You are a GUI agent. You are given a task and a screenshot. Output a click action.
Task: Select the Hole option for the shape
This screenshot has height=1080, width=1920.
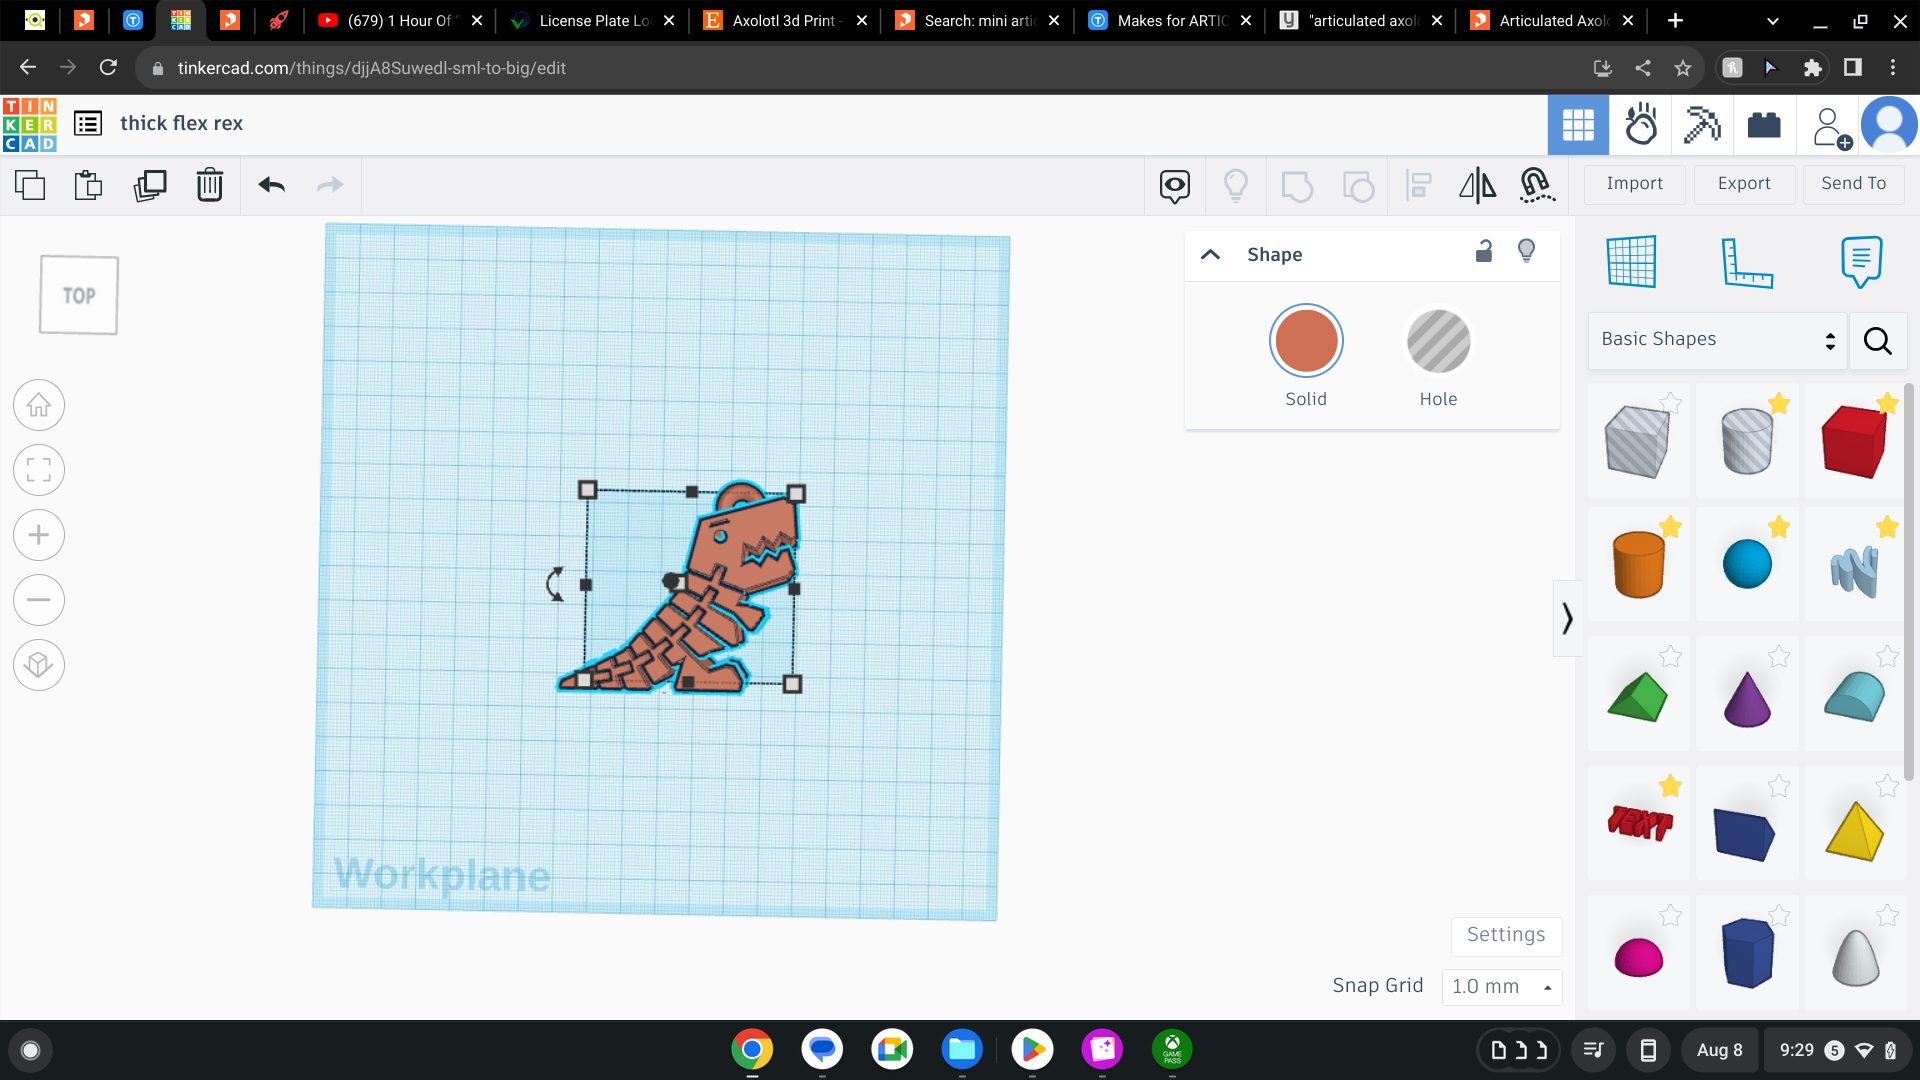1438,341
